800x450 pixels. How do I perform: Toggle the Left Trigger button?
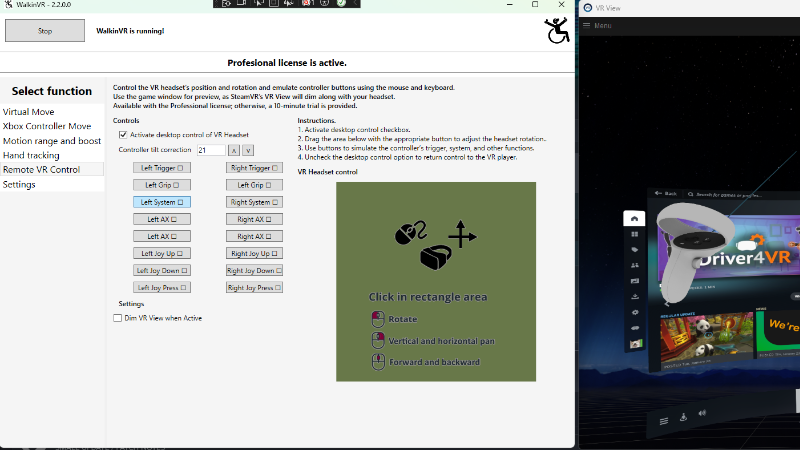pos(161,168)
